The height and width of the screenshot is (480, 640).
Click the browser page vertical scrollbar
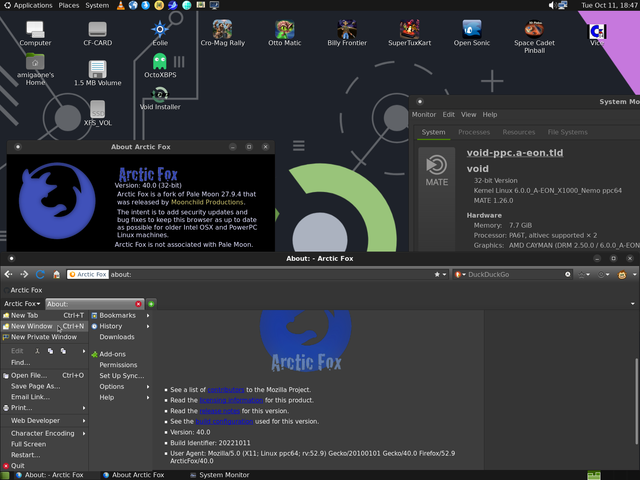coord(636,401)
